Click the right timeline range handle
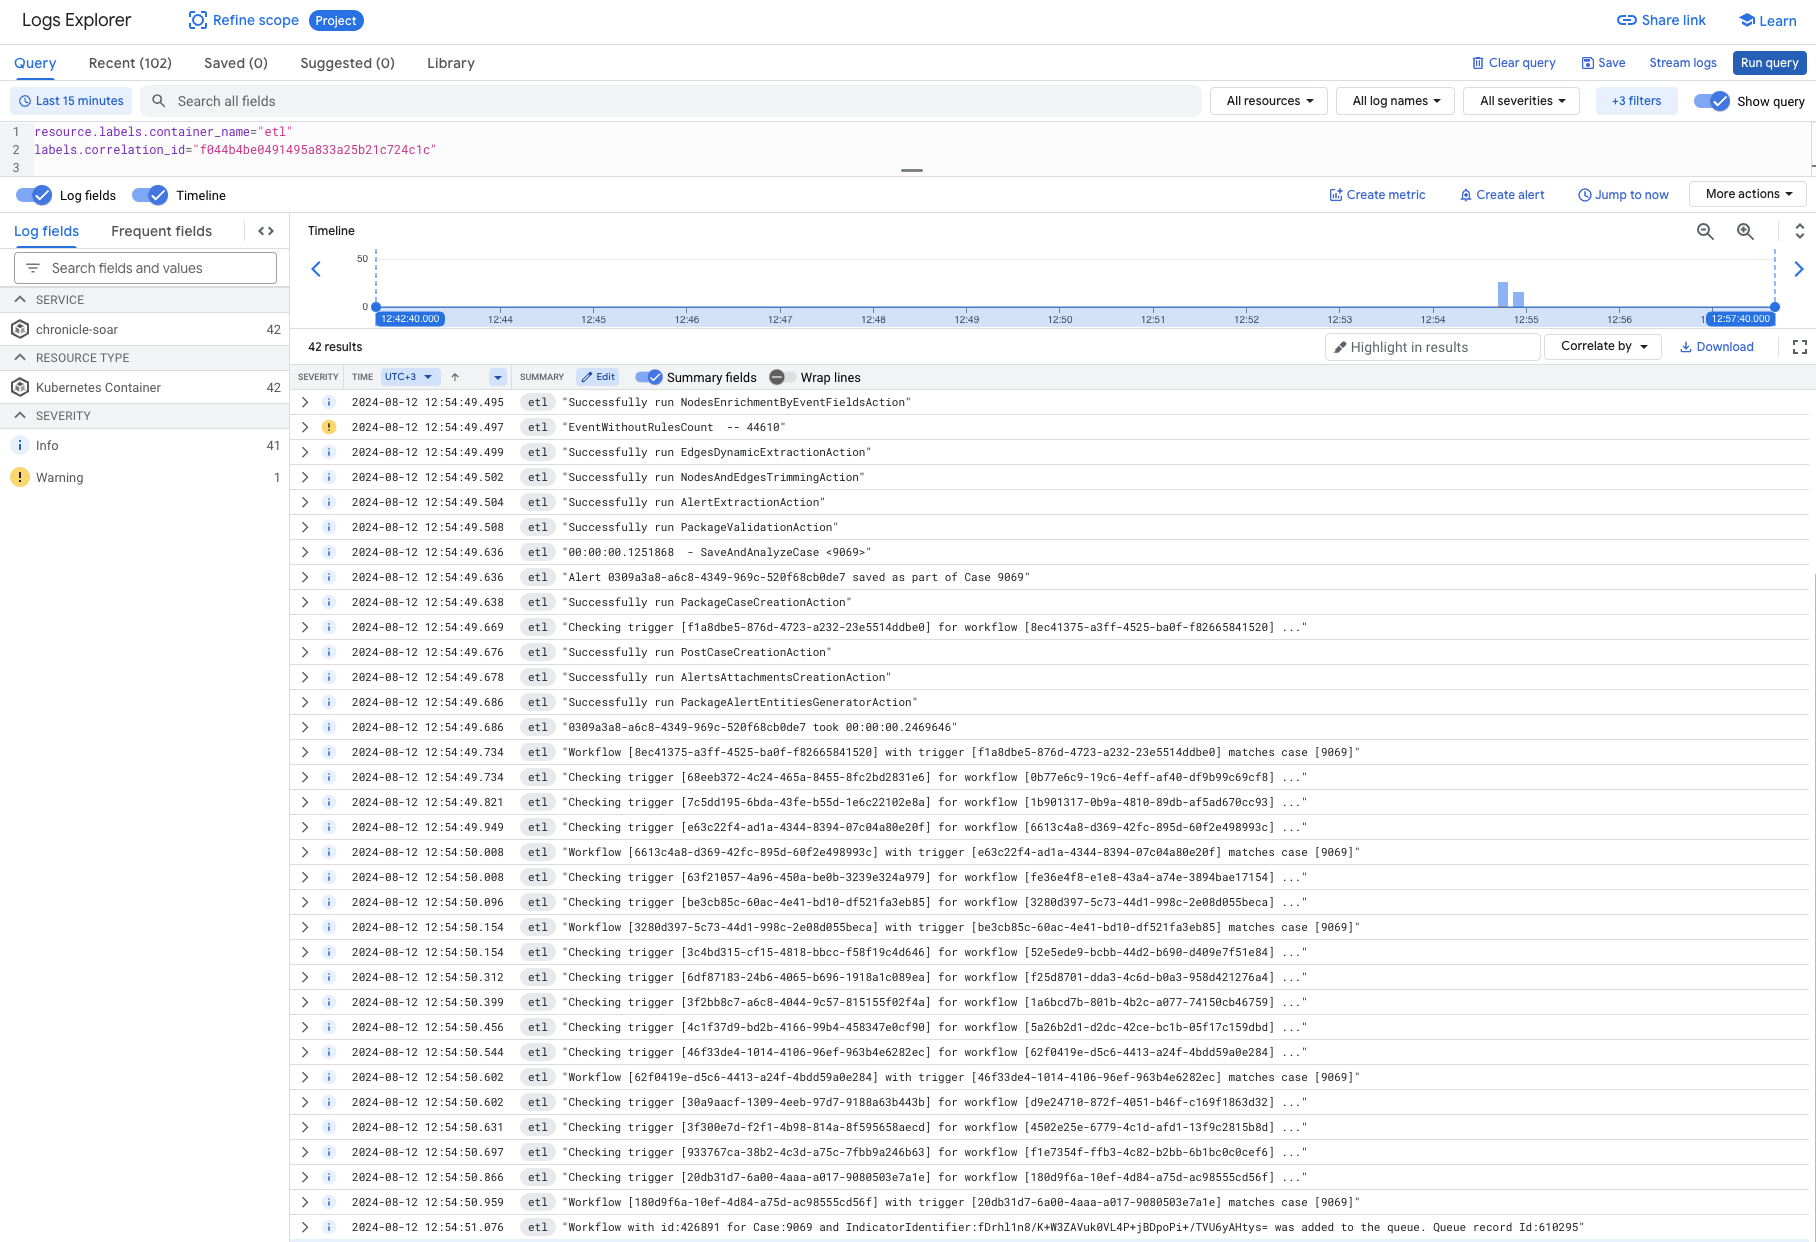The width and height of the screenshot is (1816, 1242). pos(1775,307)
